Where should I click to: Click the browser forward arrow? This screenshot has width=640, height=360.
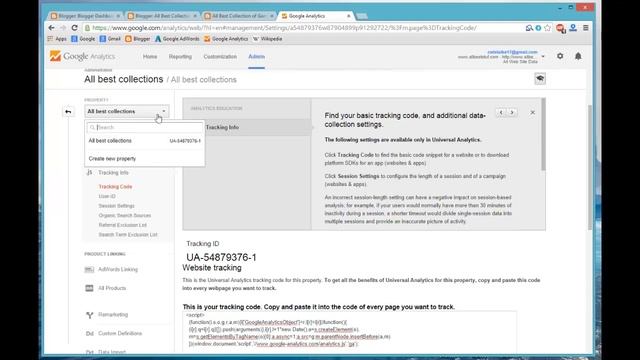coord(63,28)
